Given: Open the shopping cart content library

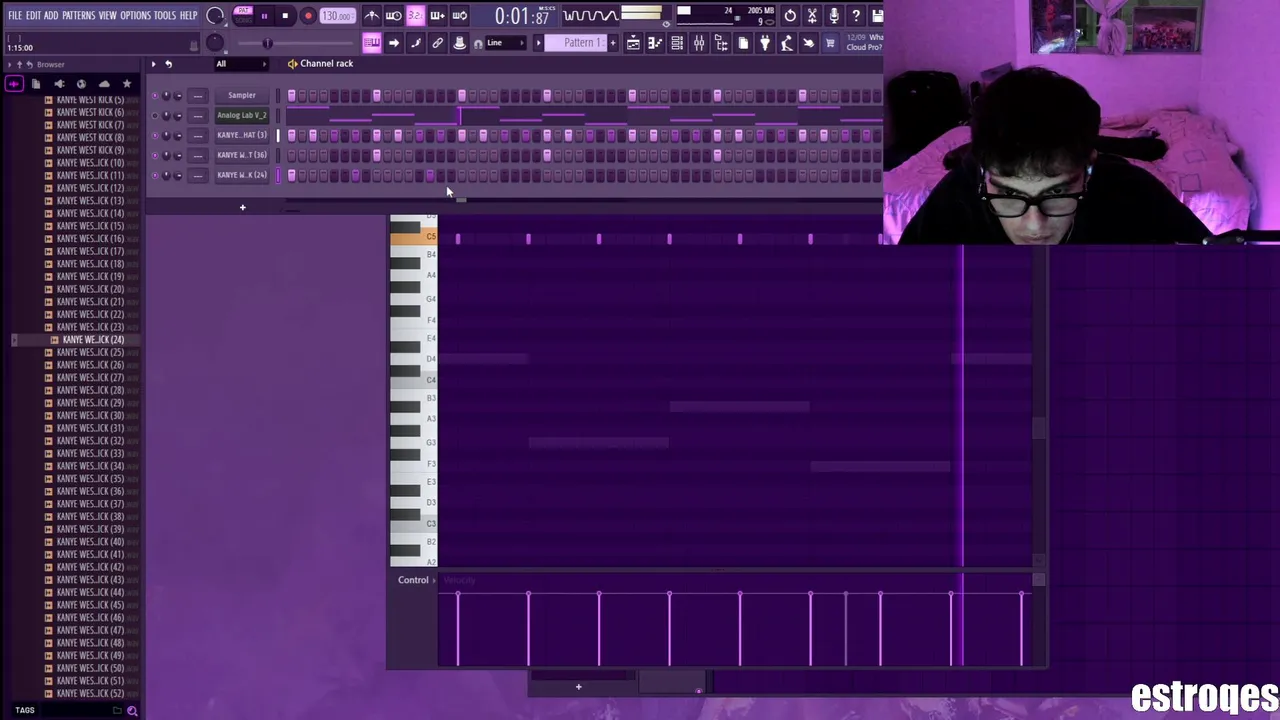Looking at the screenshot, I should pos(830,43).
